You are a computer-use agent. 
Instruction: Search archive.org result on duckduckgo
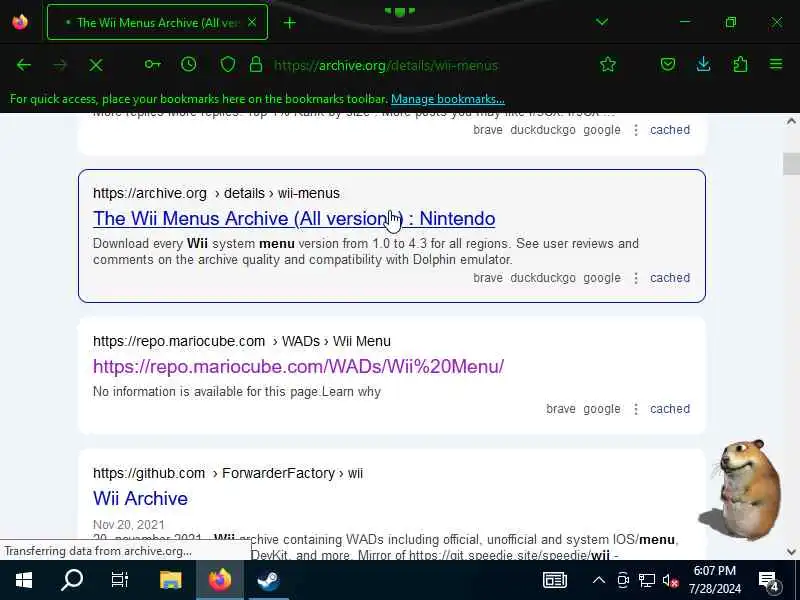(x=543, y=278)
